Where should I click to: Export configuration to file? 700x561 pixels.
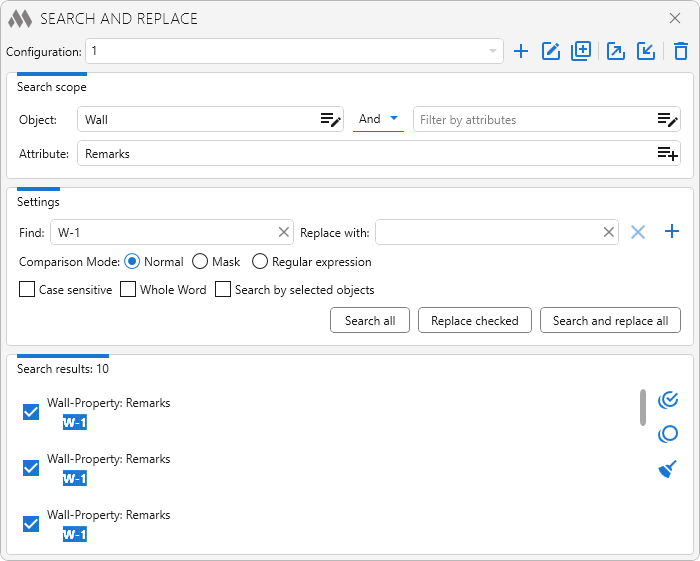click(616, 51)
